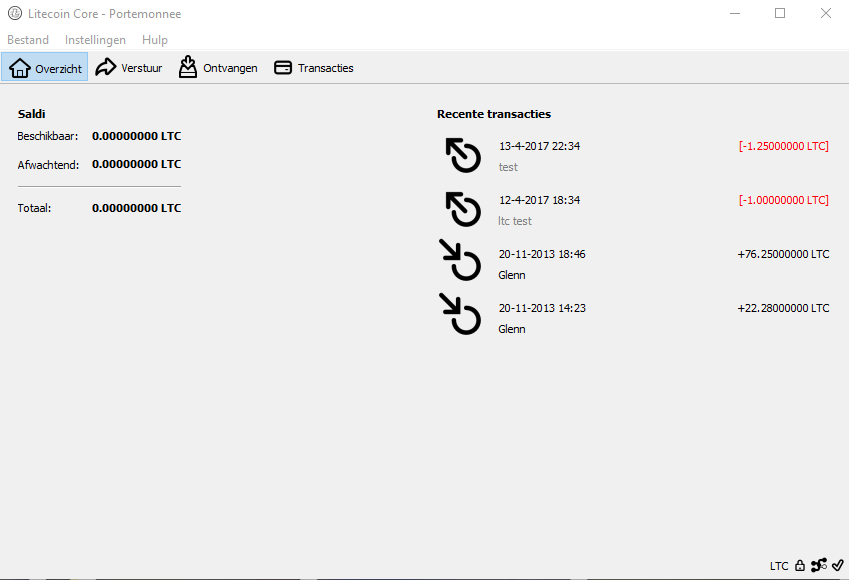Click the Beschikbaar balance value
Screen dimensions: 849x580
point(136,136)
